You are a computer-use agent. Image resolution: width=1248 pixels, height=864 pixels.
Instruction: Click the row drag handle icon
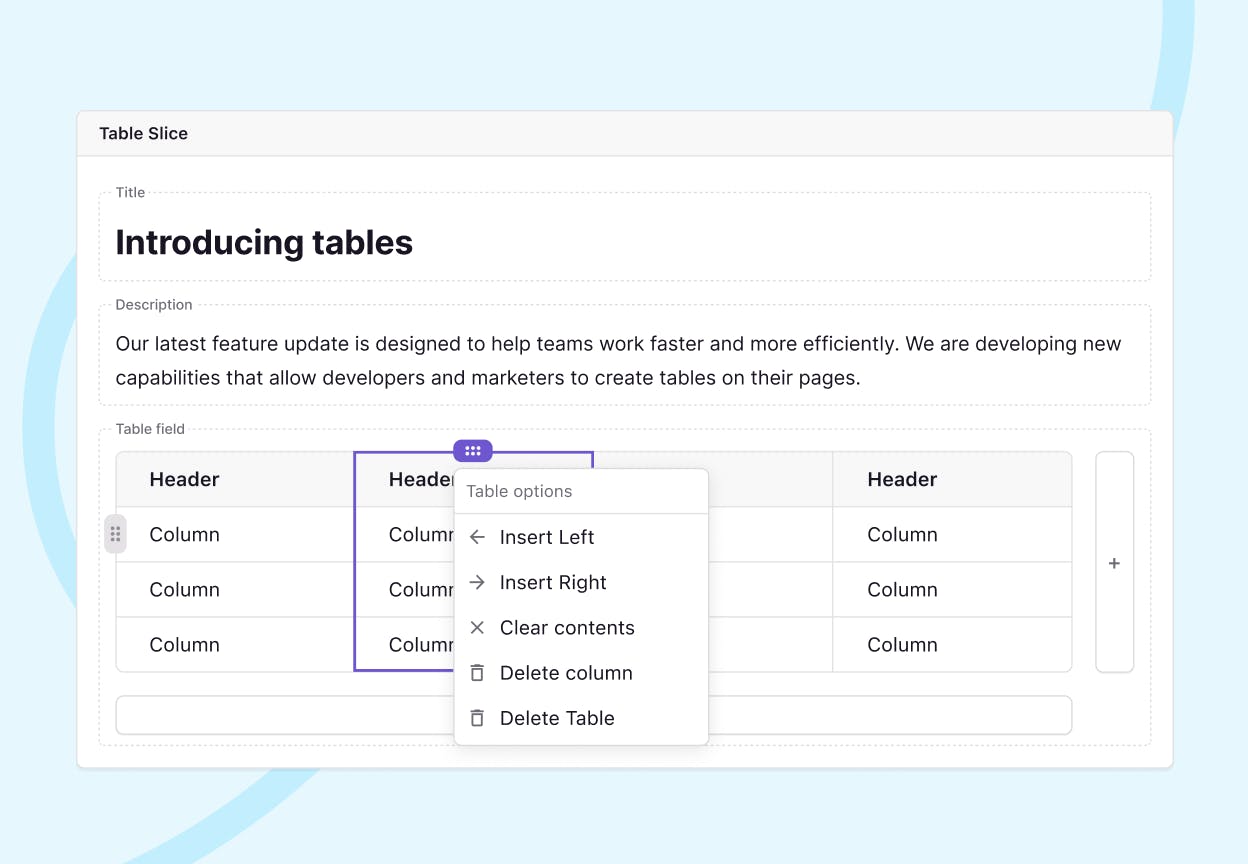(x=116, y=534)
